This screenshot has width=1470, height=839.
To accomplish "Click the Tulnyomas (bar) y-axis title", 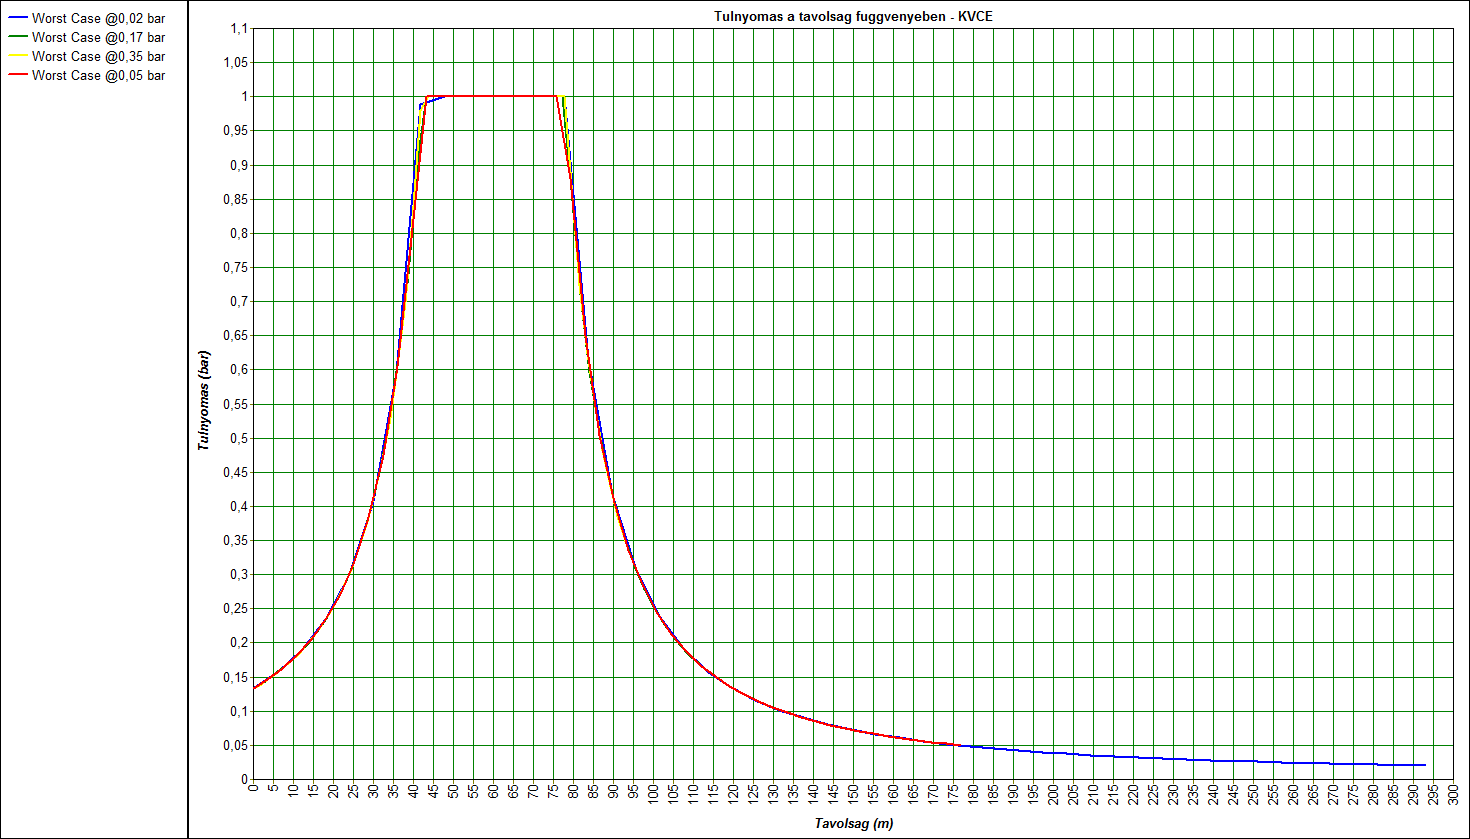I will click(x=204, y=400).
